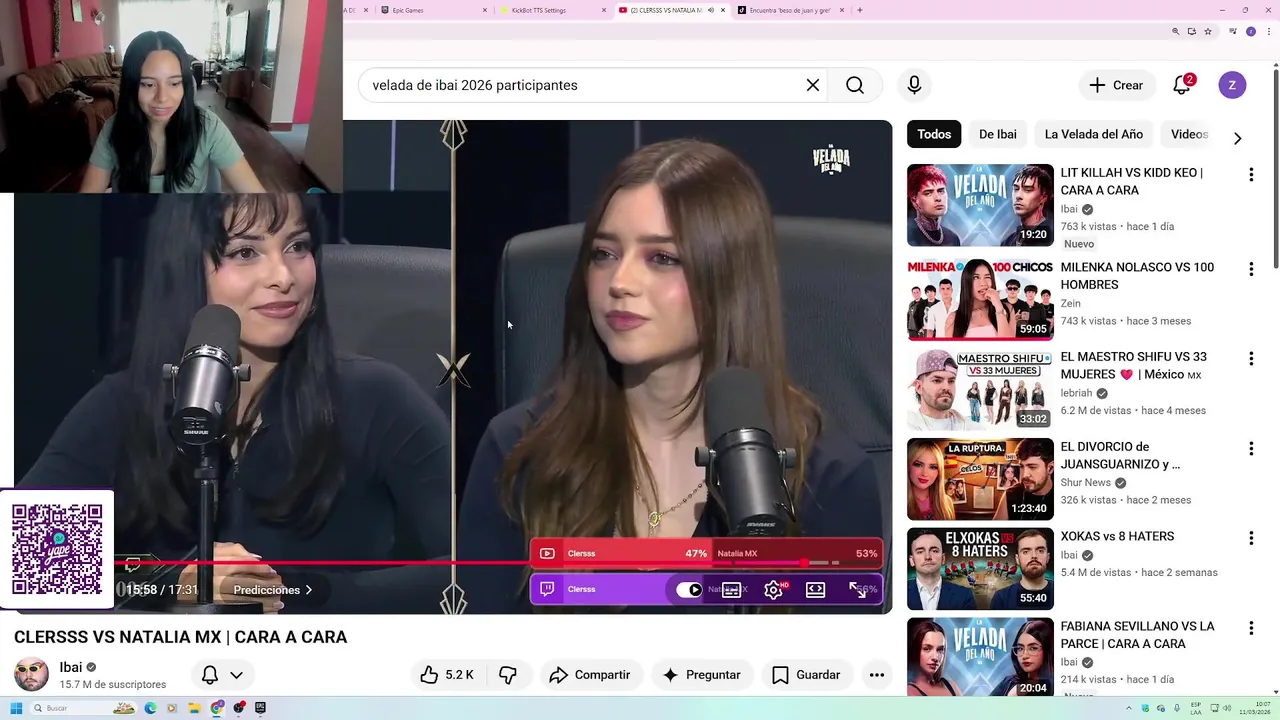Image resolution: width=1280 pixels, height=720 pixels.
Task: Switch to Epic Games browser tab
Action: [433, 10]
